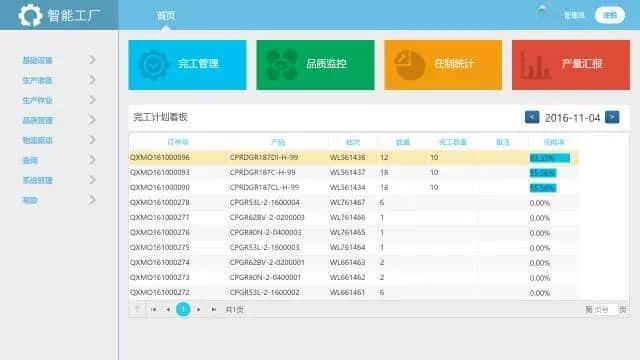640x360 pixels.
Task: Sort by the 订单号 column header
Action: 178,142
